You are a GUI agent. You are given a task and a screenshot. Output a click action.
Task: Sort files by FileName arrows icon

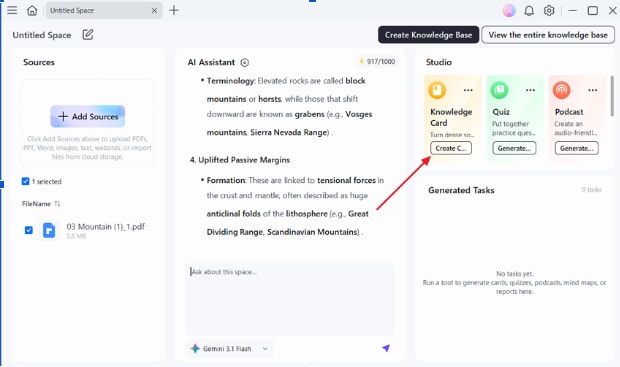pos(57,204)
